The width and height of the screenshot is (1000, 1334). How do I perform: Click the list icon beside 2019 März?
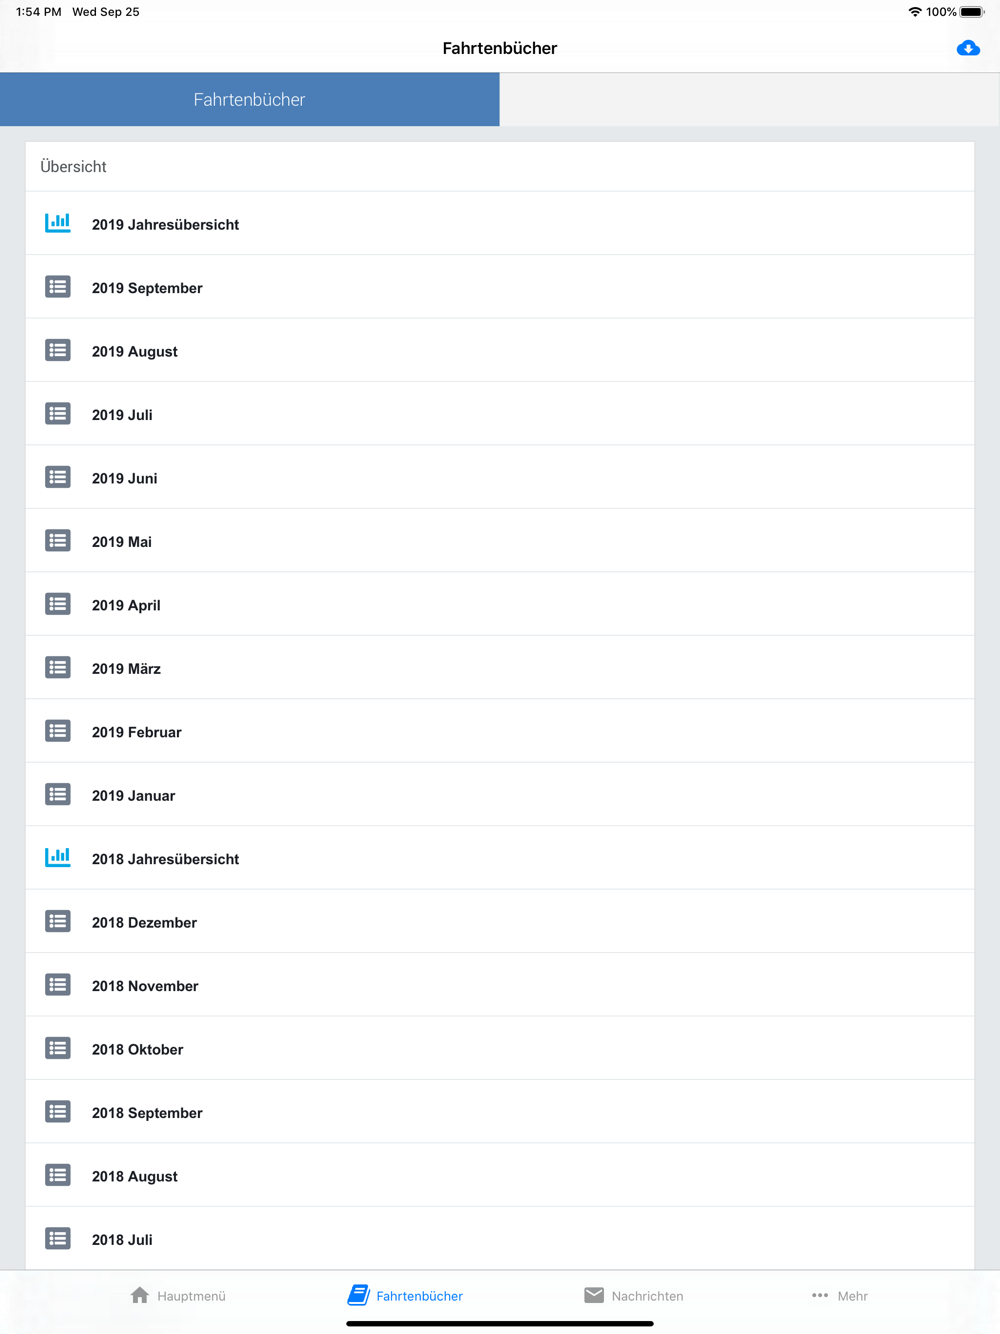[x=58, y=667]
